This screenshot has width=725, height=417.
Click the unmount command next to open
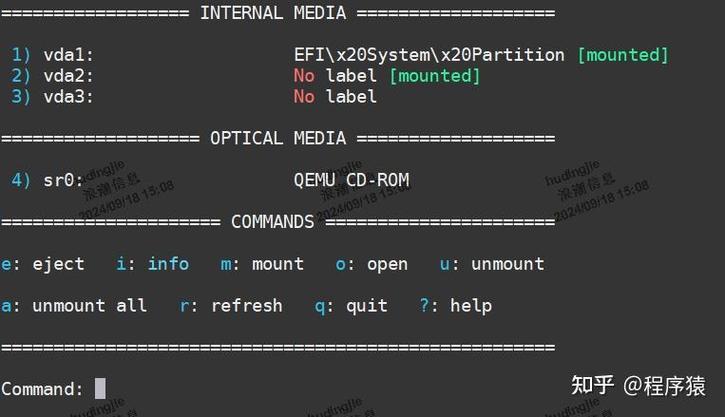point(492,264)
